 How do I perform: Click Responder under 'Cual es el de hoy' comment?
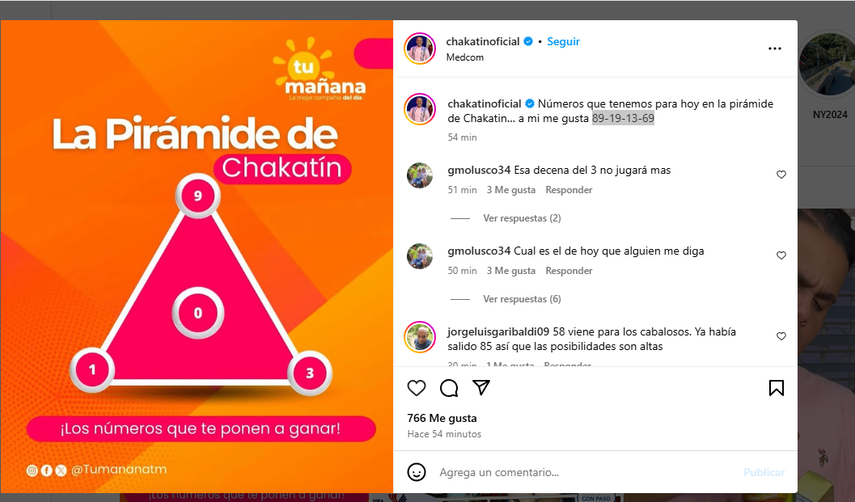[x=569, y=270]
